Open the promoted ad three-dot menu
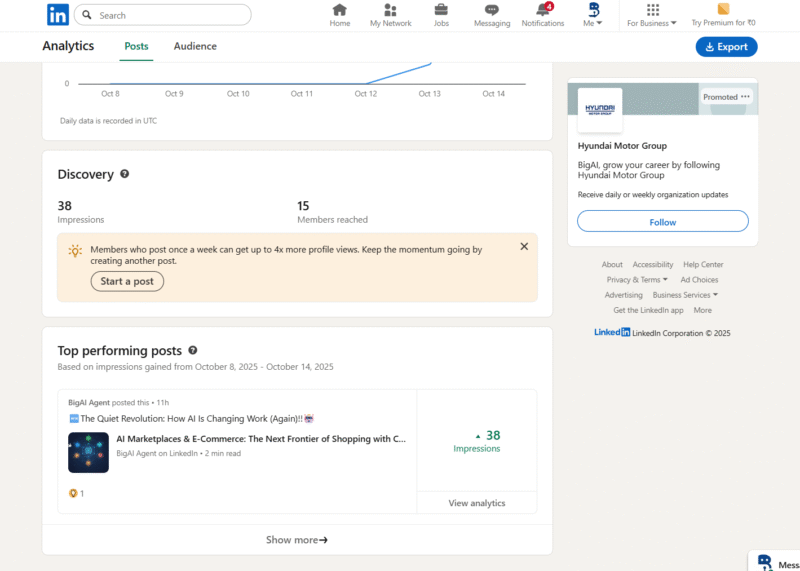 point(745,97)
